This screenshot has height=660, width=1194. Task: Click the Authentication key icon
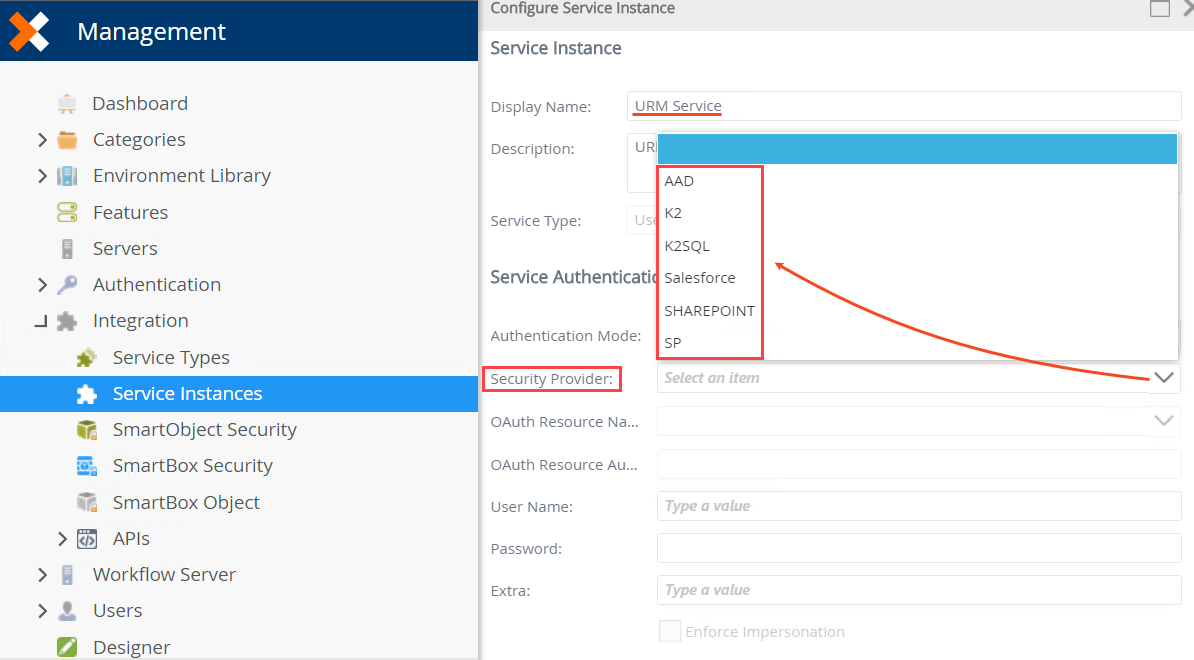coord(66,283)
